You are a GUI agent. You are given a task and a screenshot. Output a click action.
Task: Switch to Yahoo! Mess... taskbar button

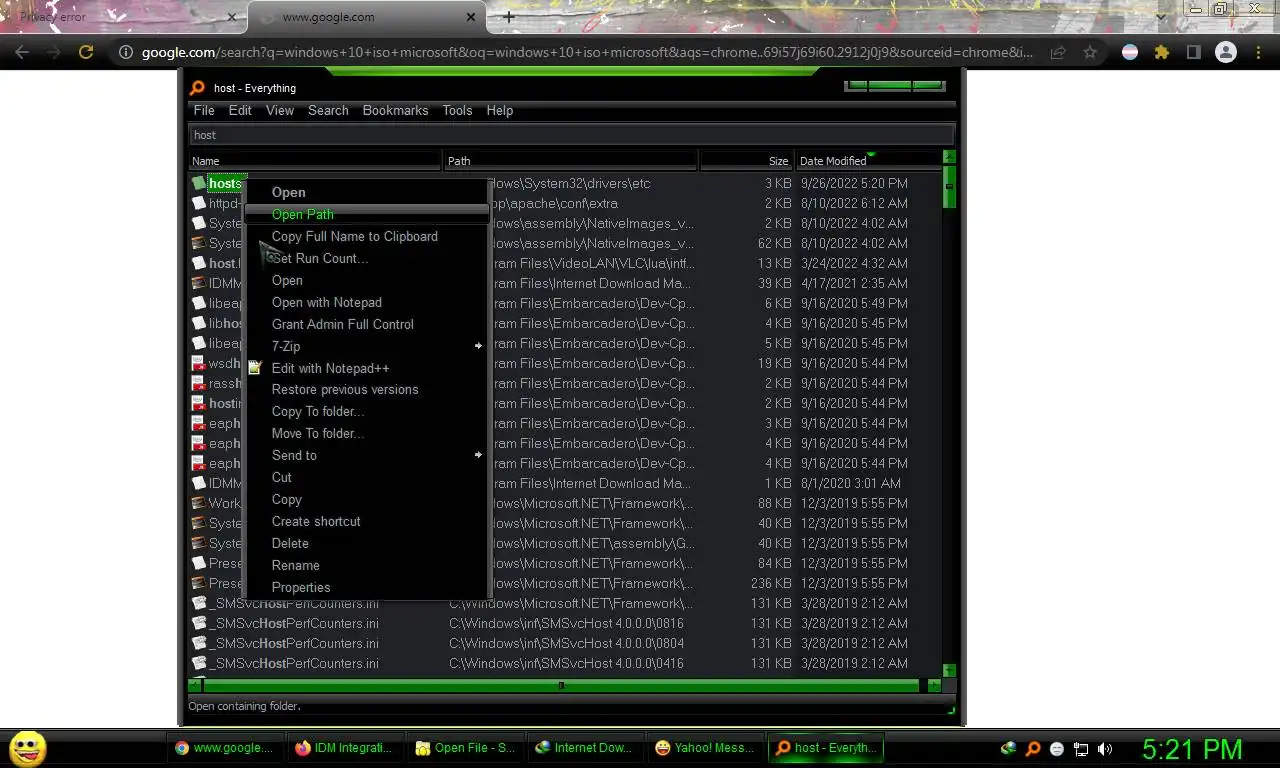pyautogui.click(x=705, y=747)
